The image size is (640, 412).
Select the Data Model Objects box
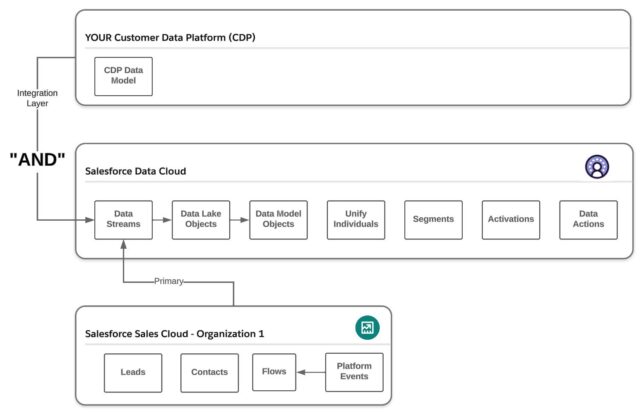click(x=279, y=219)
